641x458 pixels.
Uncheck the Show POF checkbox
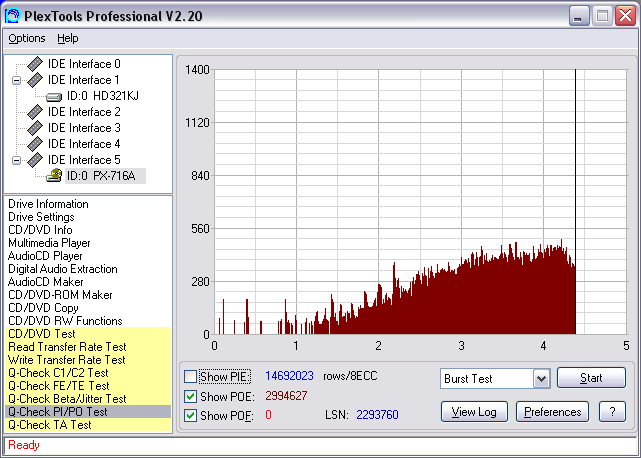pos(190,415)
